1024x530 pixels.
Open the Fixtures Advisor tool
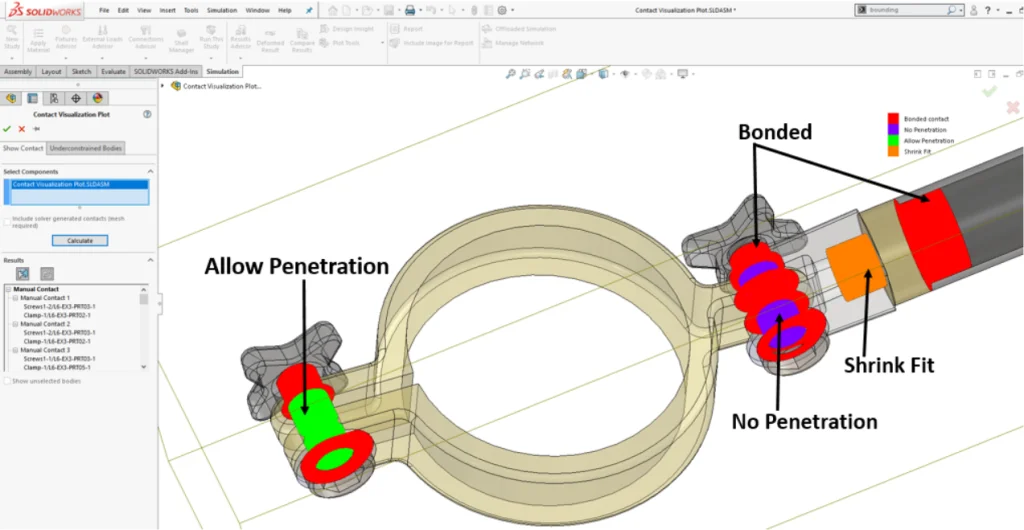point(66,38)
